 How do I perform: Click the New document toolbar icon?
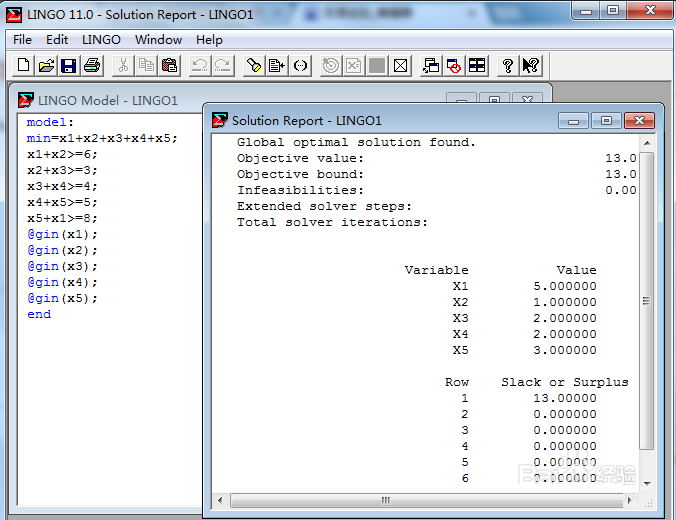23,66
